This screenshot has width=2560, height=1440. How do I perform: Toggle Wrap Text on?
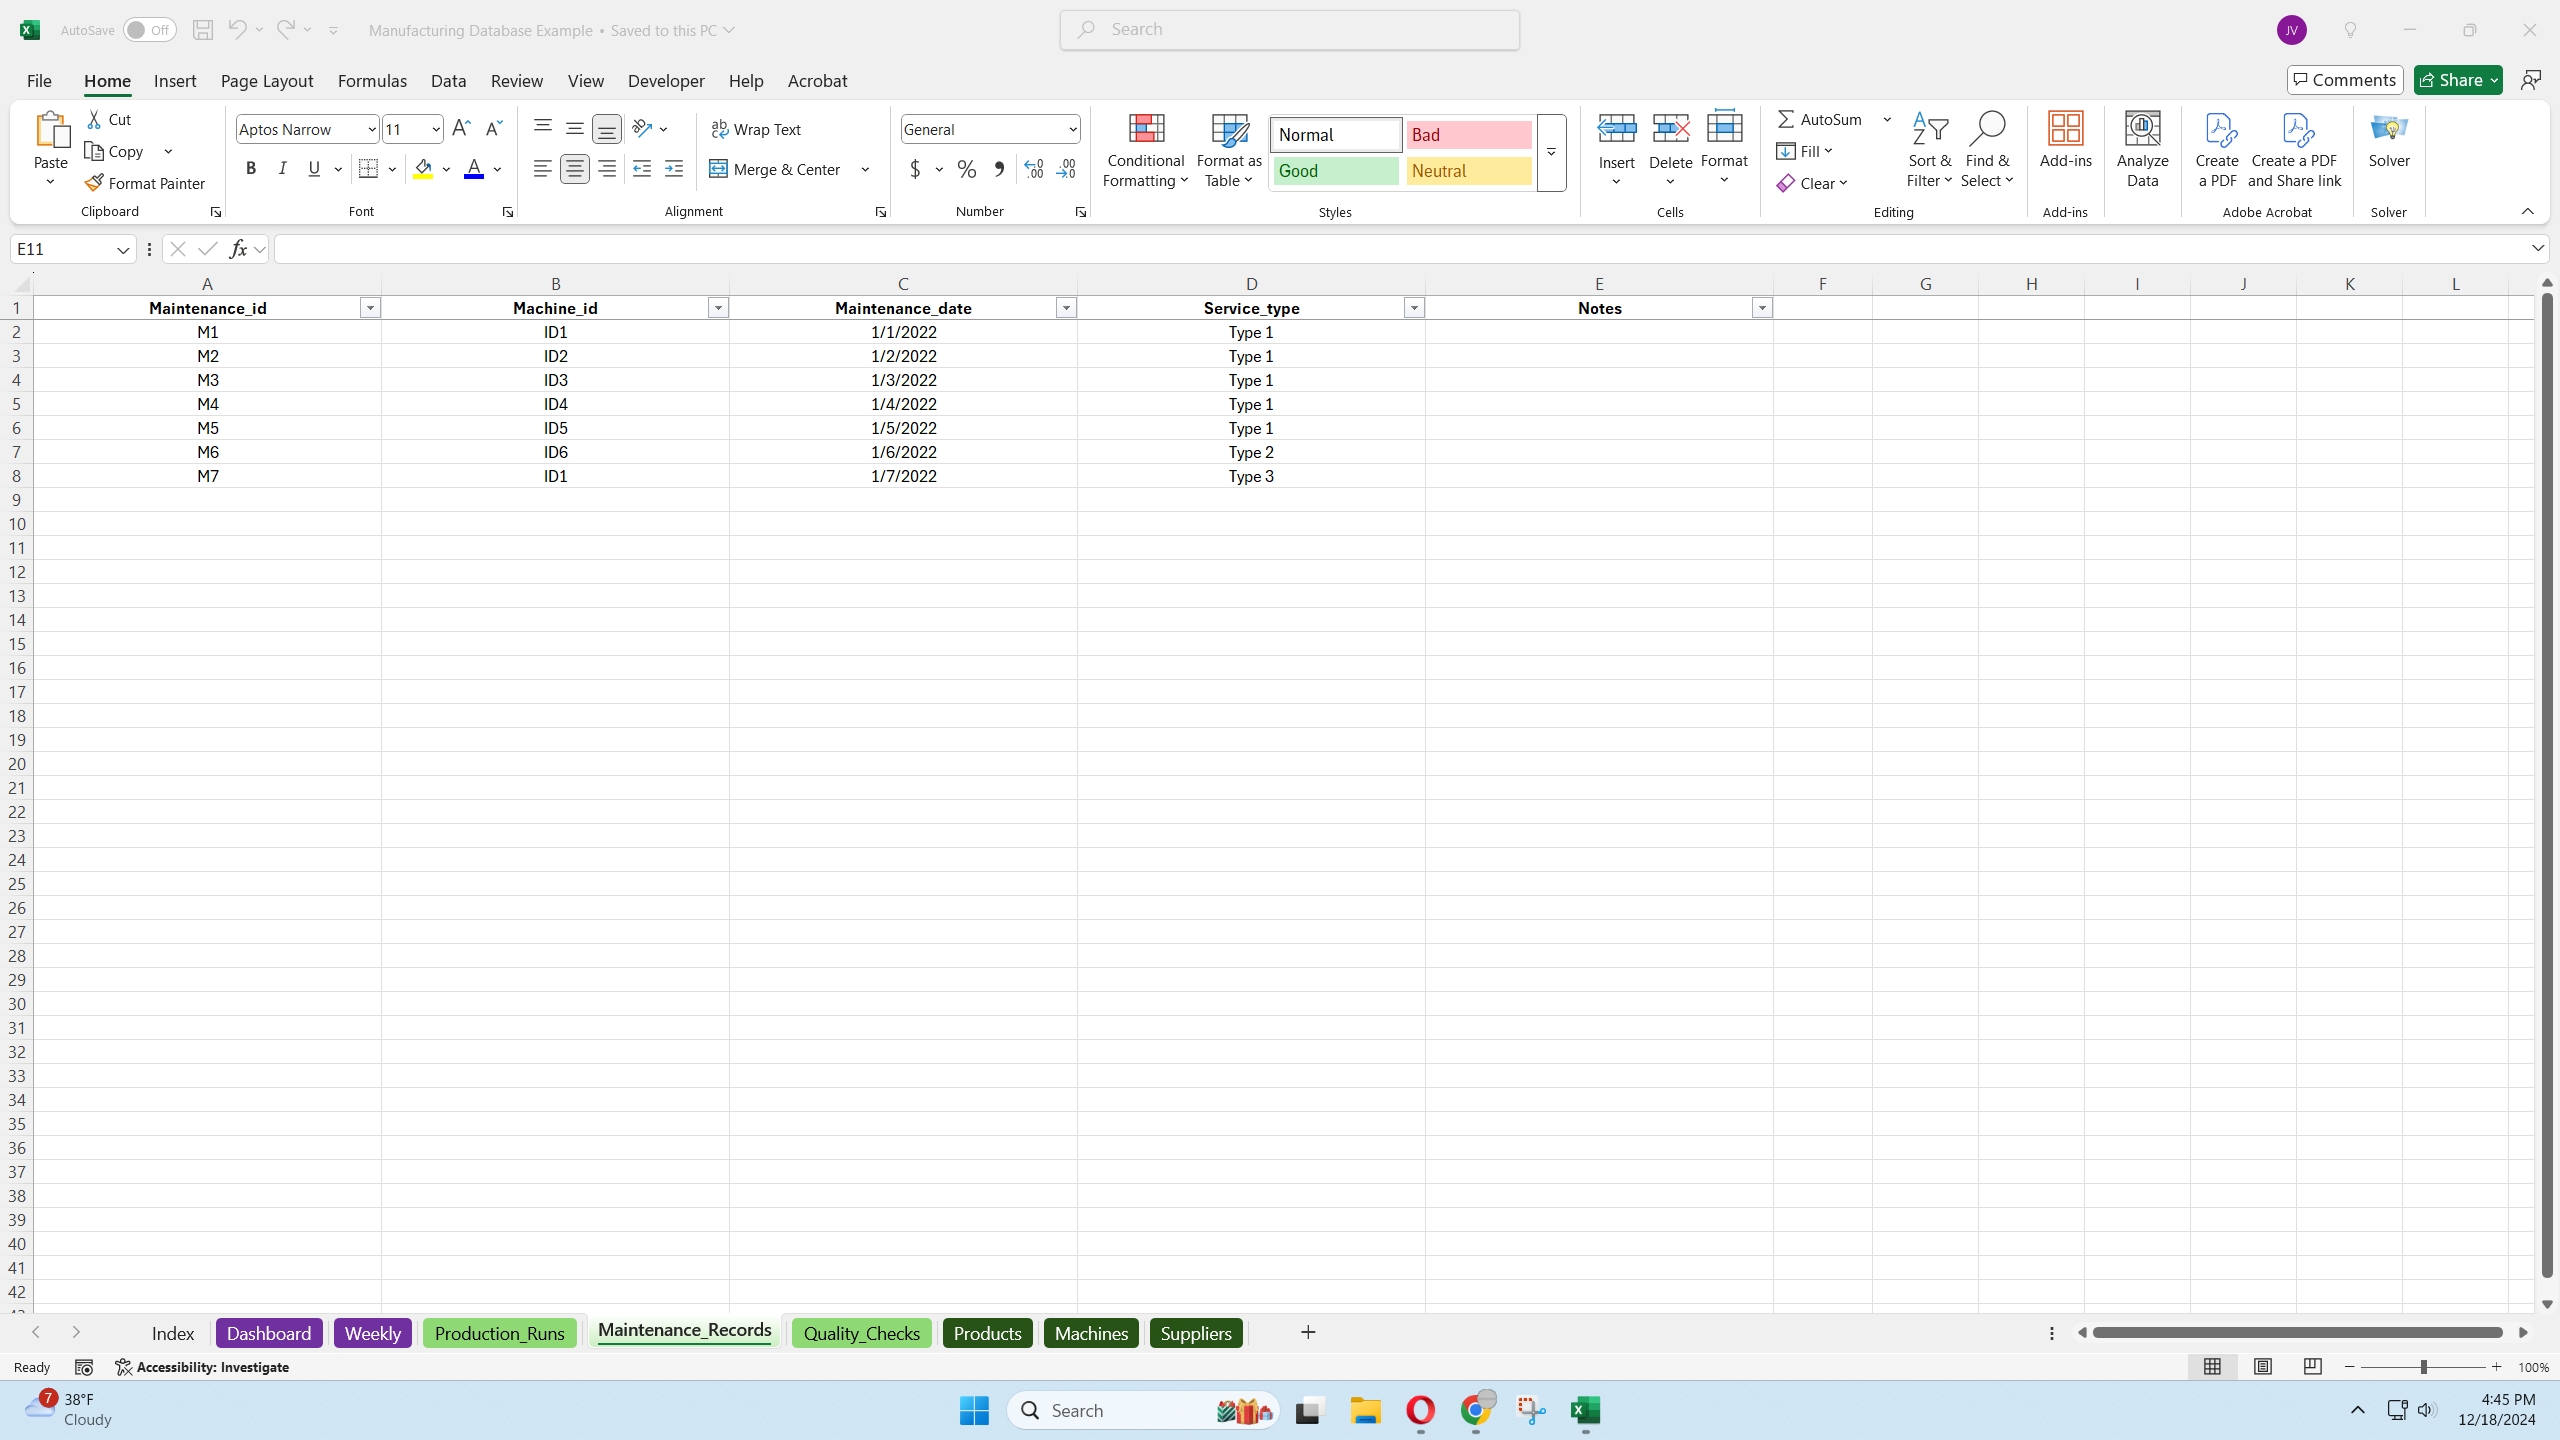(x=756, y=129)
